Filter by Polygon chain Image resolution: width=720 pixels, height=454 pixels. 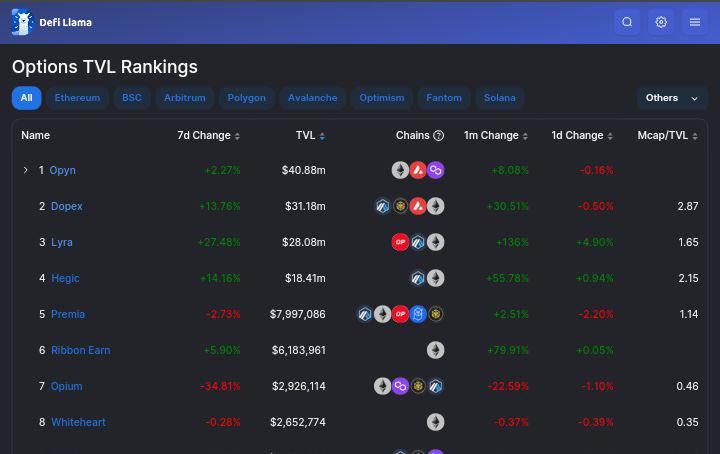point(247,98)
